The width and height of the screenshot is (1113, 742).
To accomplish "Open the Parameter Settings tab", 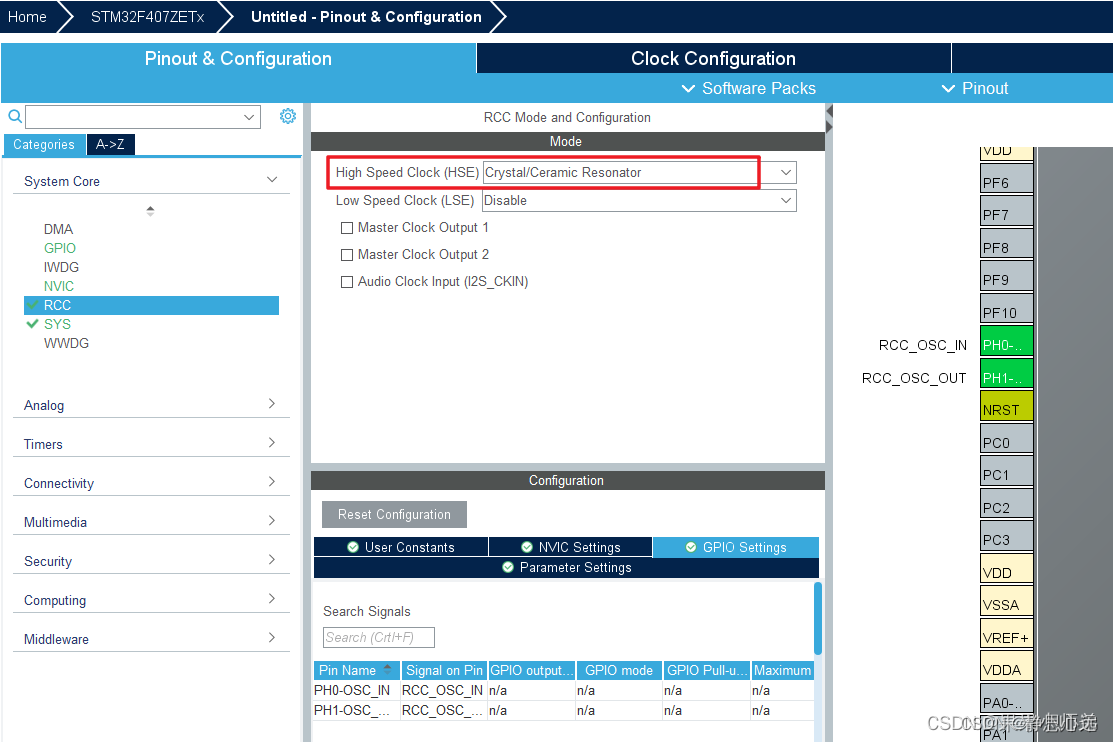I will coord(566,567).
